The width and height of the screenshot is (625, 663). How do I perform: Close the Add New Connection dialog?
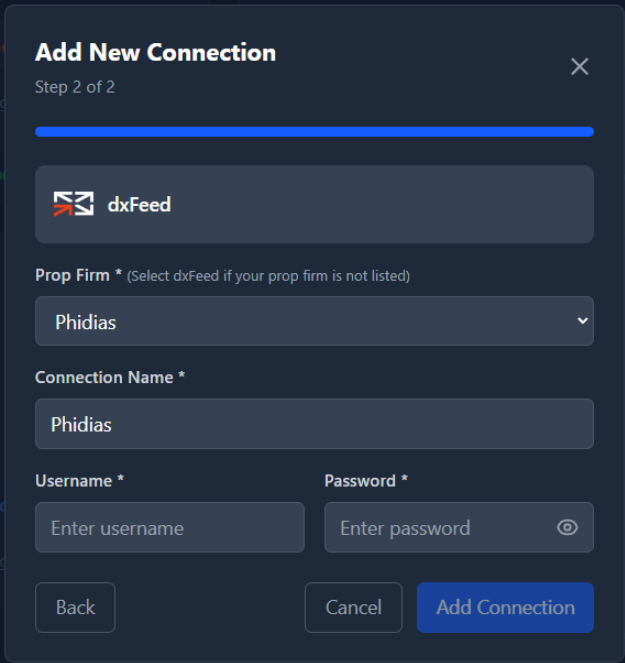click(x=579, y=66)
